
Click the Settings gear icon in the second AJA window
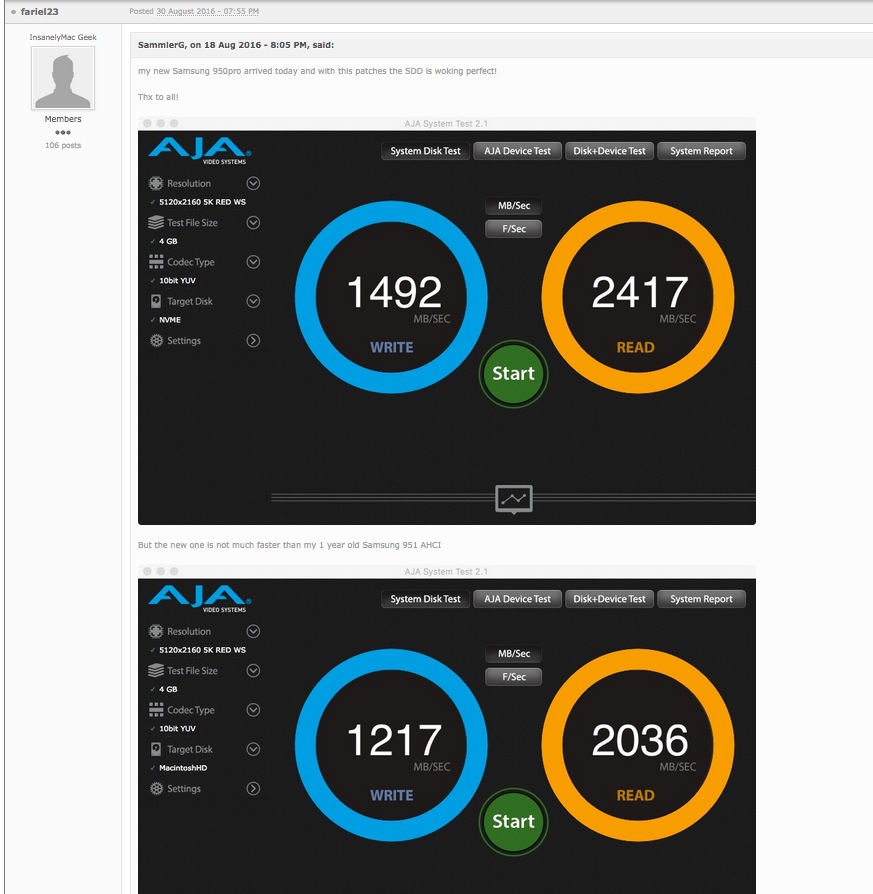click(156, 789)
